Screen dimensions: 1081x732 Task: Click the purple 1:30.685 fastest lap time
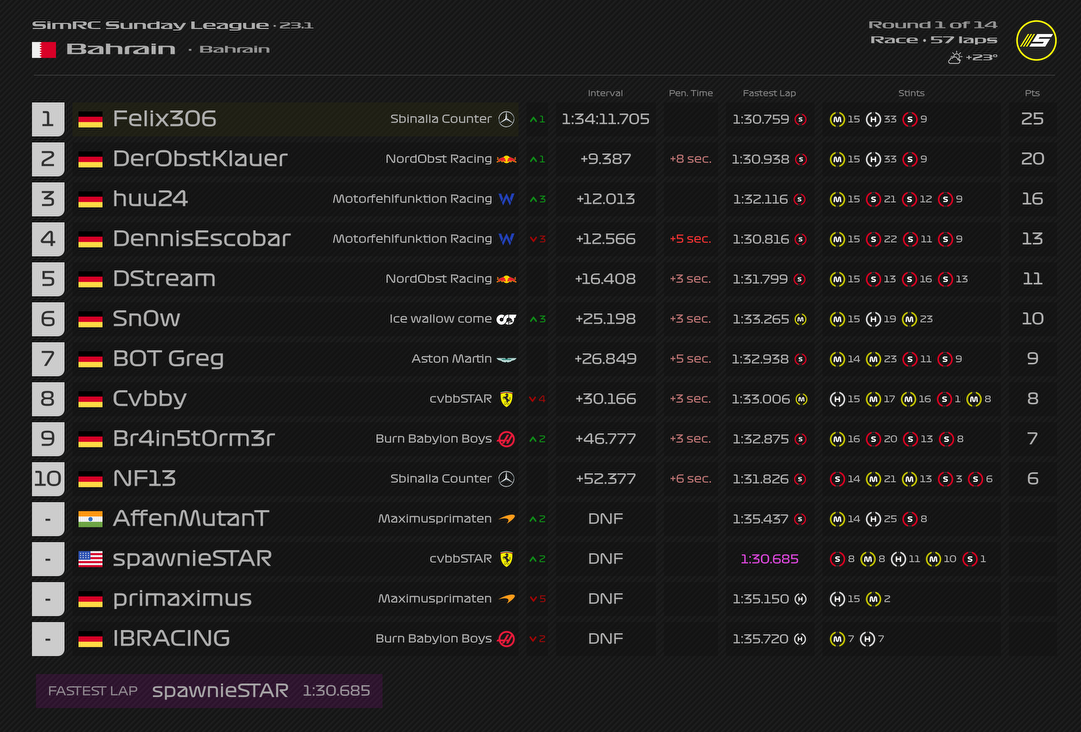pos(769,559)
